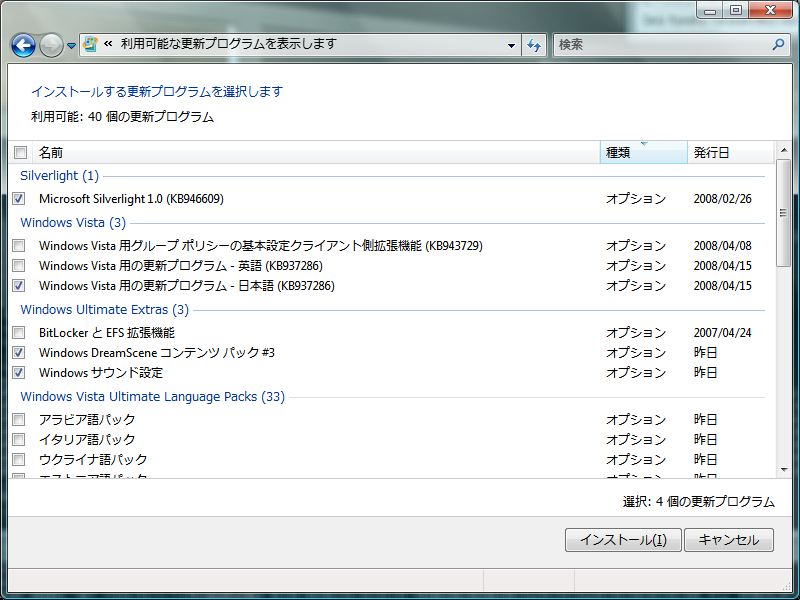This screenshot has width=800, height=600.
Task: Select the Windows サウンド設定 row text
Action: [101, 372]
